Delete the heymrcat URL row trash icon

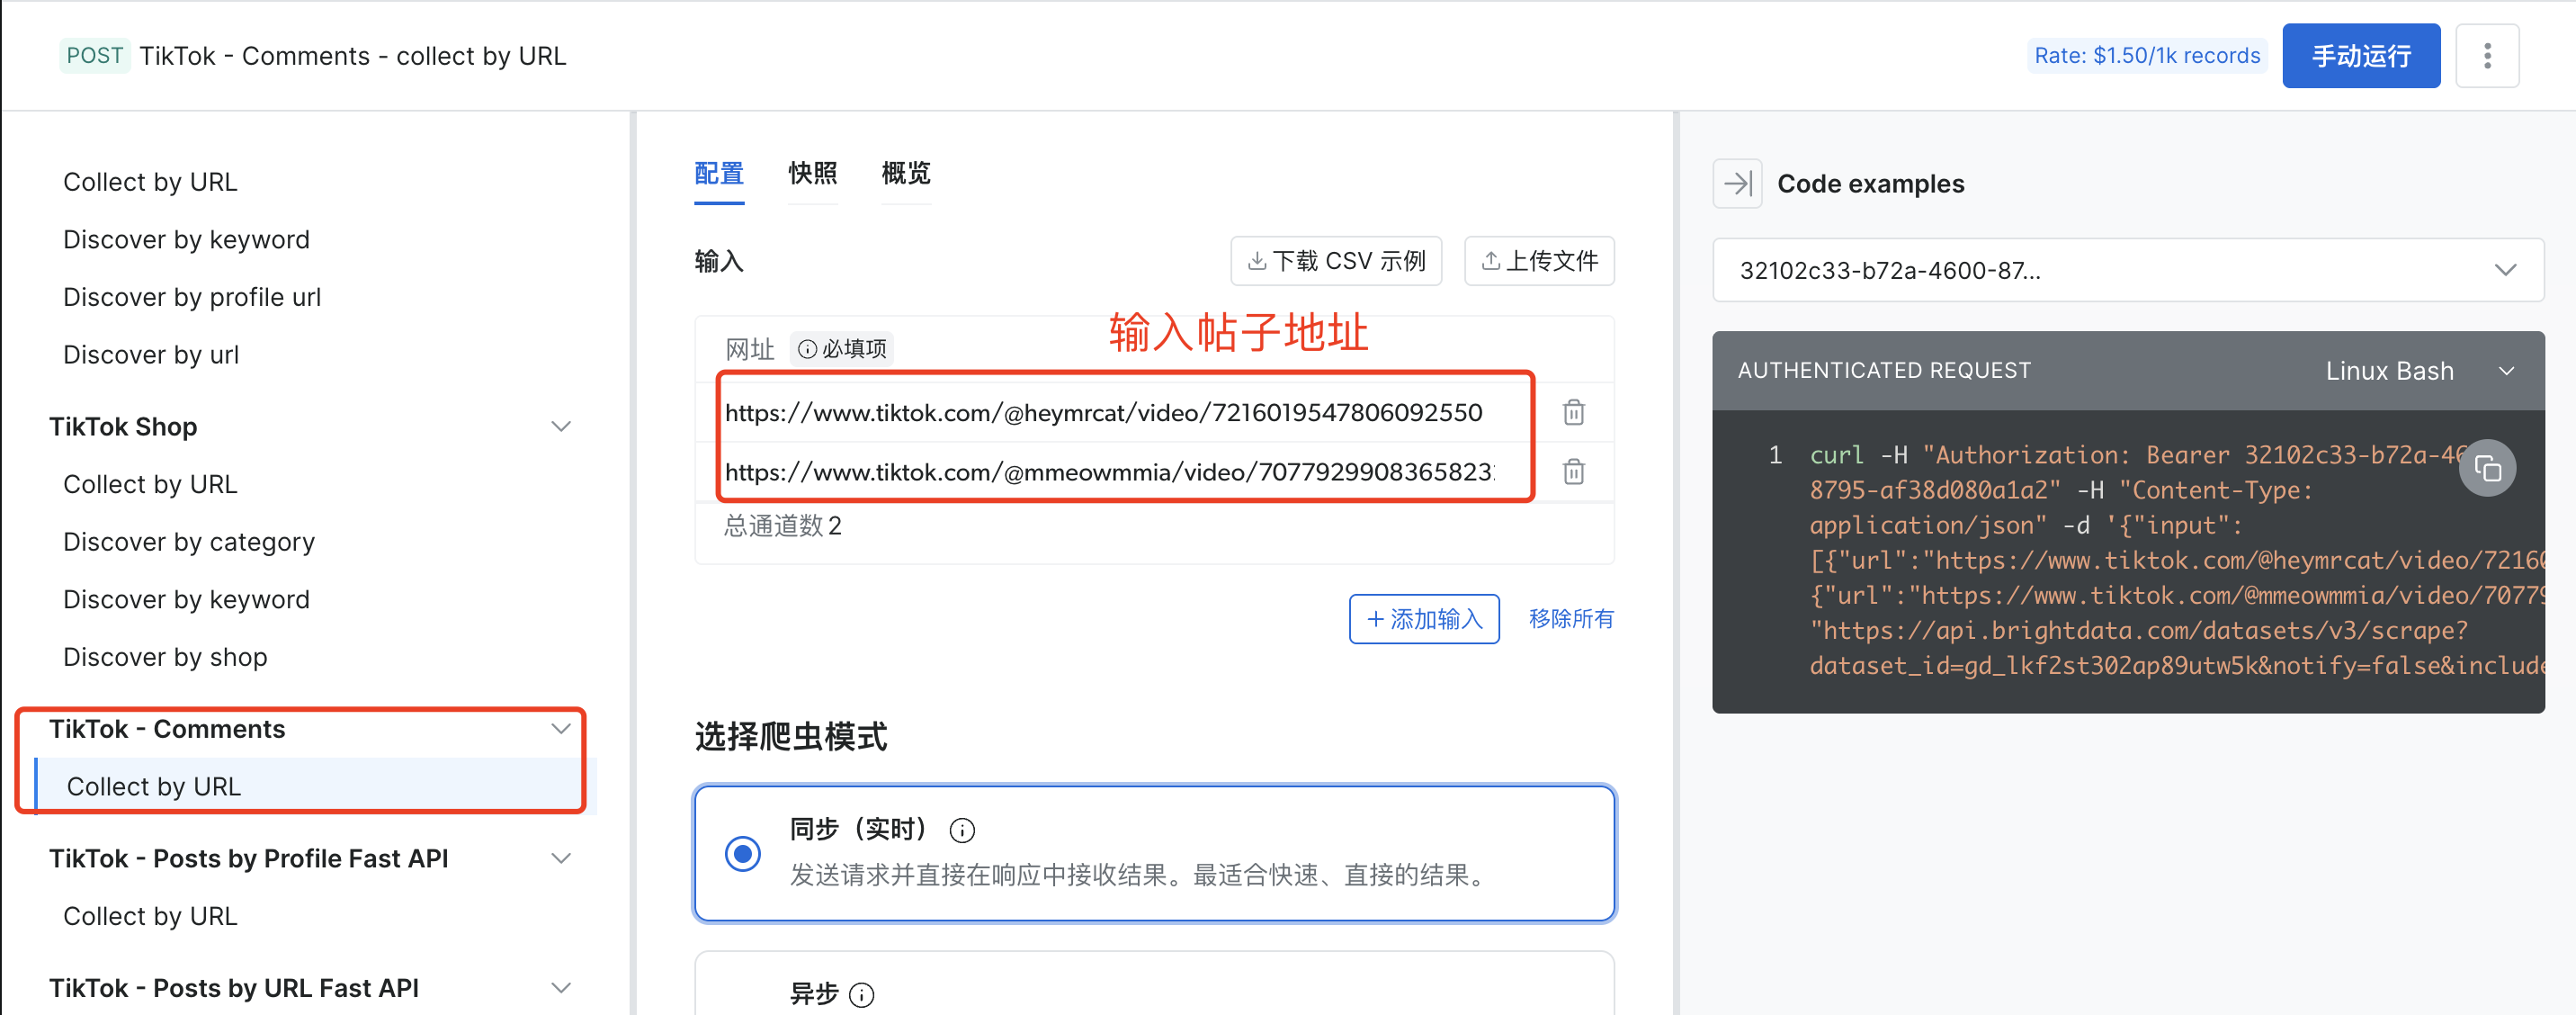click(1573, 412)
